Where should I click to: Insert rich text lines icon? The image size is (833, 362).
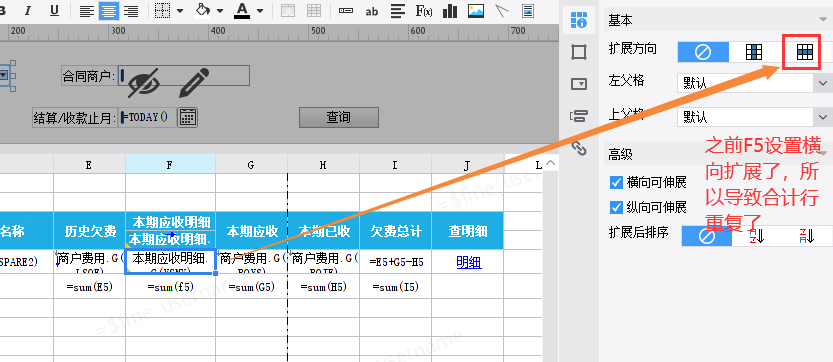point(397,11)
